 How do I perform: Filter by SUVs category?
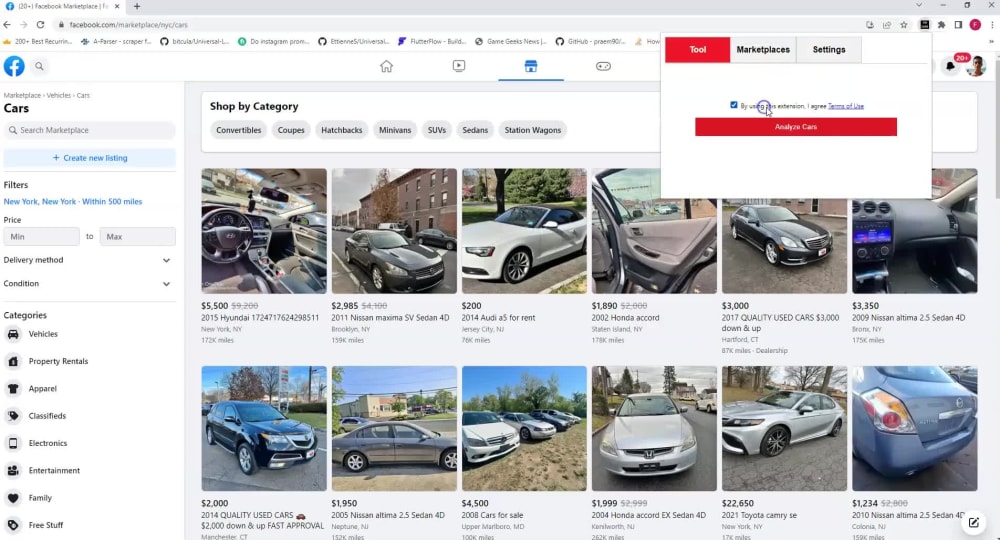click(437, 130)
